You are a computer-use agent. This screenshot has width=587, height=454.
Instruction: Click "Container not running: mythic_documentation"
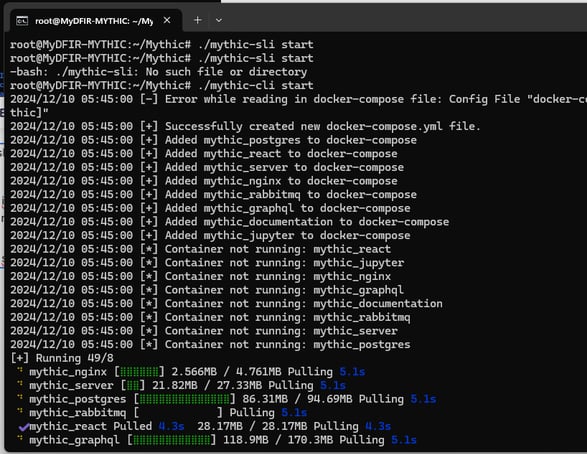tap(304, 304)
